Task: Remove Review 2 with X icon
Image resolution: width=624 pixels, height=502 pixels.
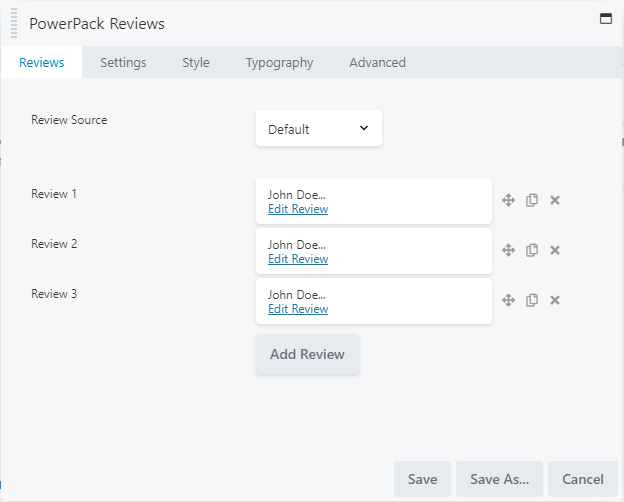Action: coord(555,250)
